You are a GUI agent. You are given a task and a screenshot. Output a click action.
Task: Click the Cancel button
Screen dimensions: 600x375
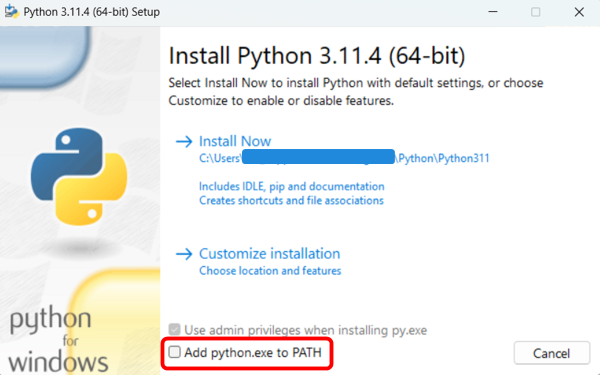pos(551,353)
